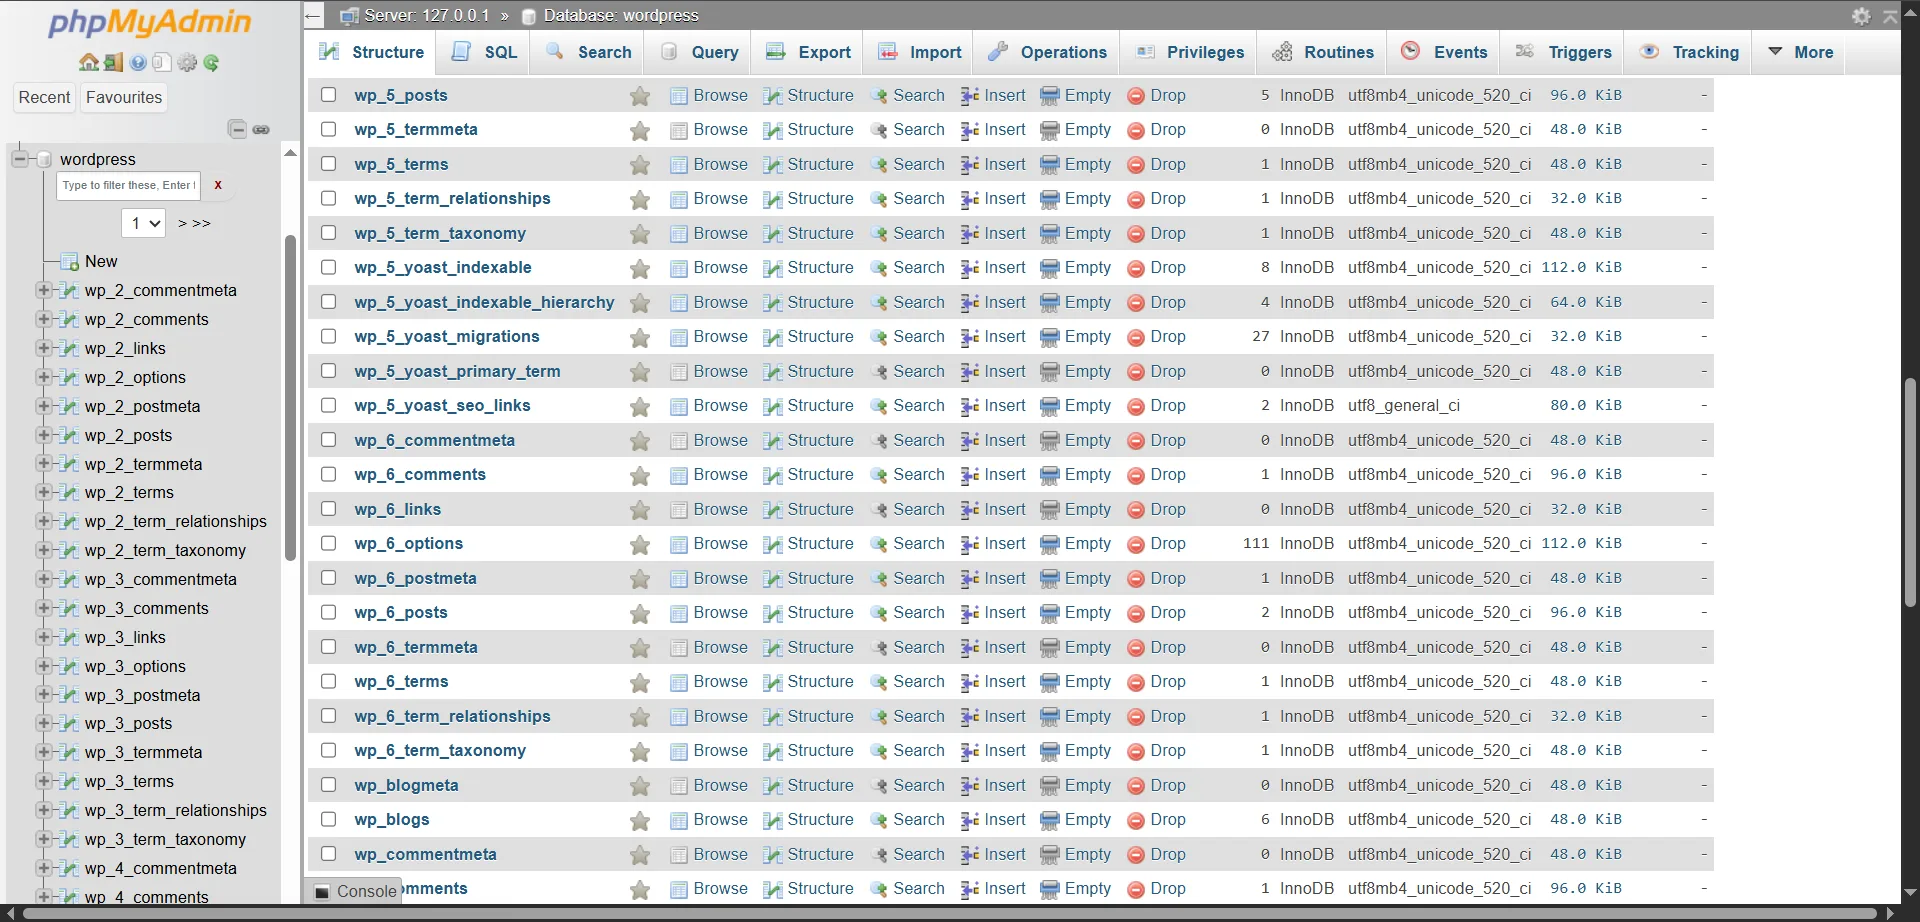This screenshot has height=922, width=1920.
Task: Select wp_6_commentmeta checkbox
Action: click(x=328, y=440)
